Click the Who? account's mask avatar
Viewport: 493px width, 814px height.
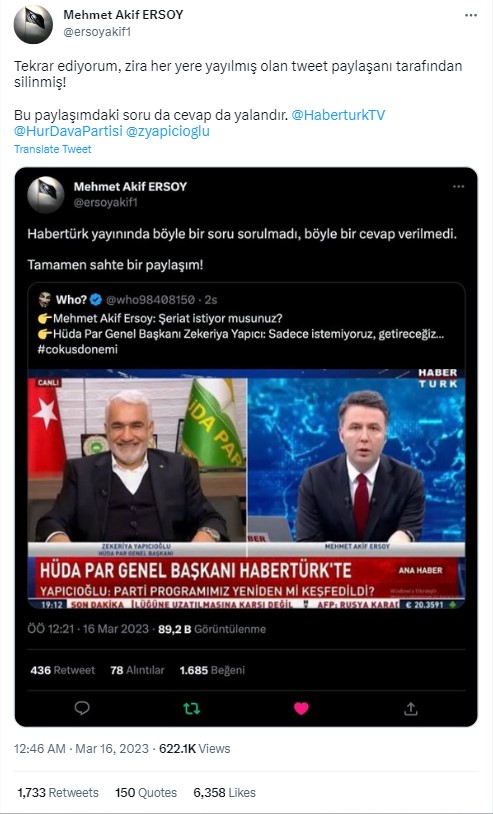coord(45,300)
